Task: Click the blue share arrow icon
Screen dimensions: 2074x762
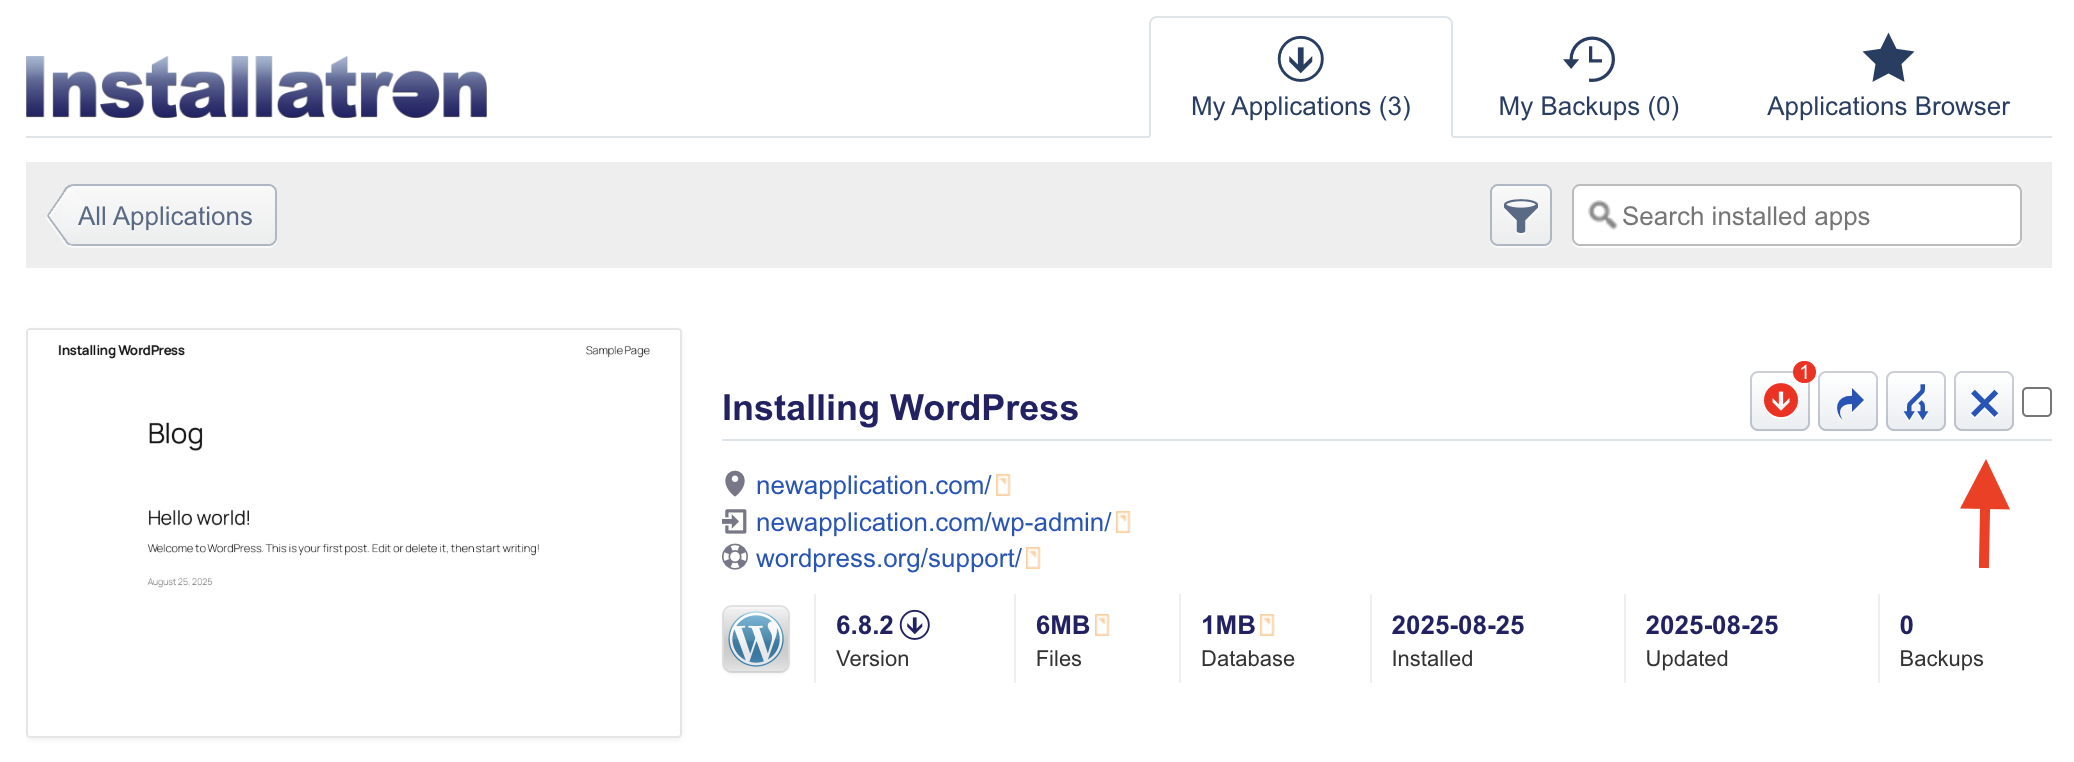Action: point(1848,401)
